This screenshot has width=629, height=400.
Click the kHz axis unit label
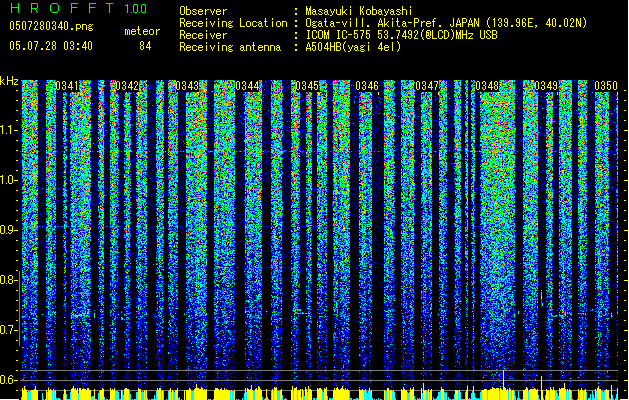9,81
